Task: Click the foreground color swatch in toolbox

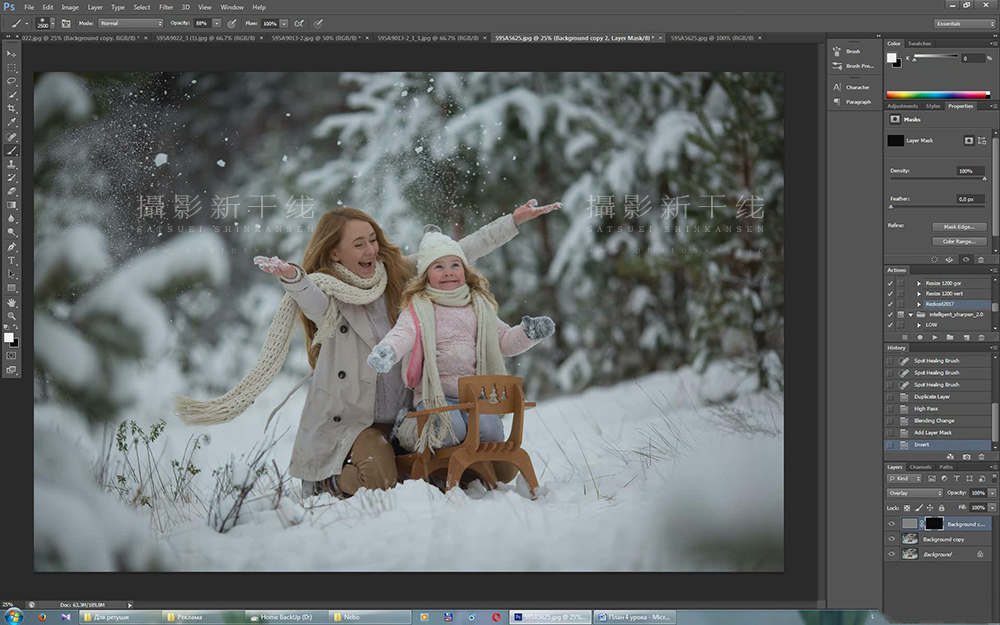Action: point(8,337)
